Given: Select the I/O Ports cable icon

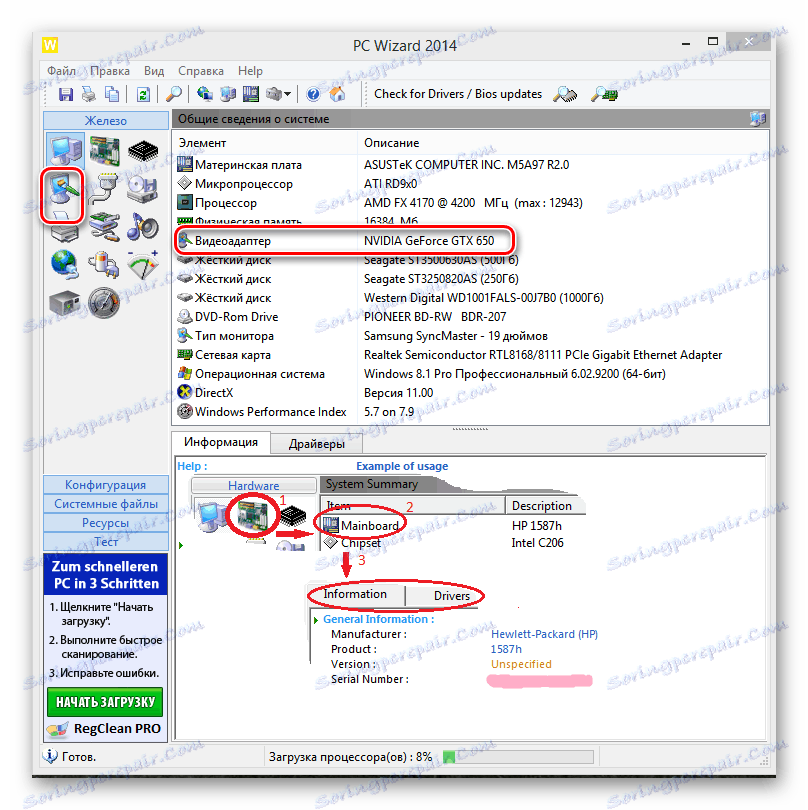Looking at the screenshot, I should pos(103,189).
